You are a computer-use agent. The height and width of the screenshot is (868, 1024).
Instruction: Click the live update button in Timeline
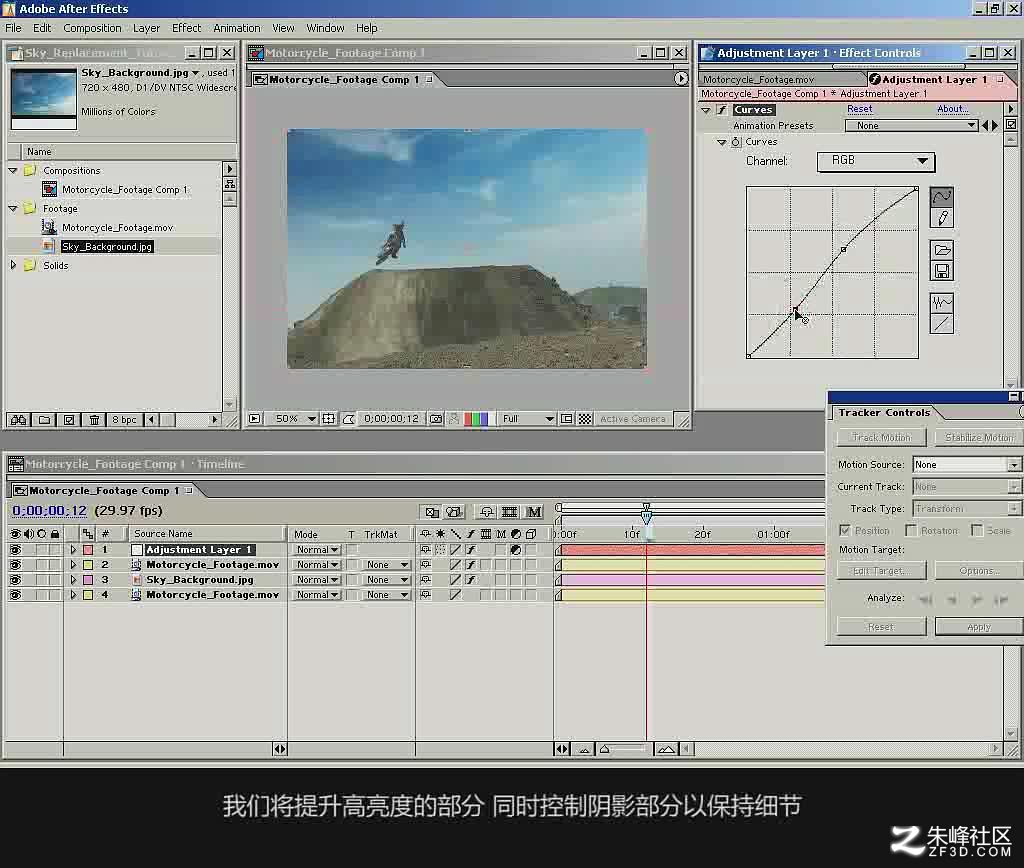[431, 511]
